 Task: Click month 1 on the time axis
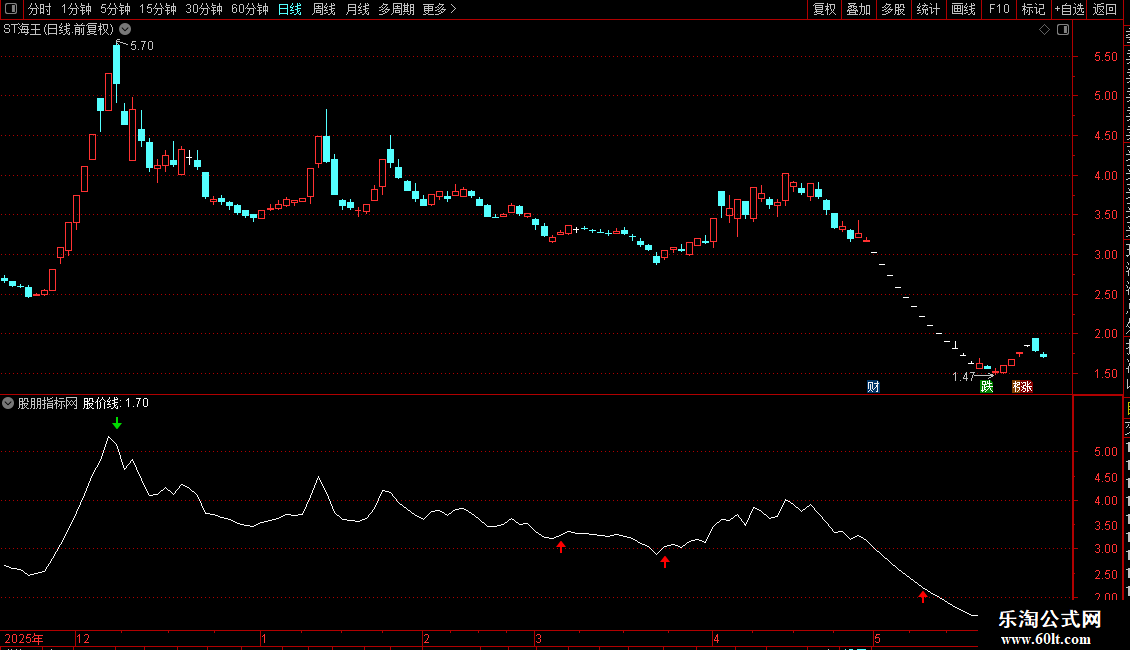point(264,638)
